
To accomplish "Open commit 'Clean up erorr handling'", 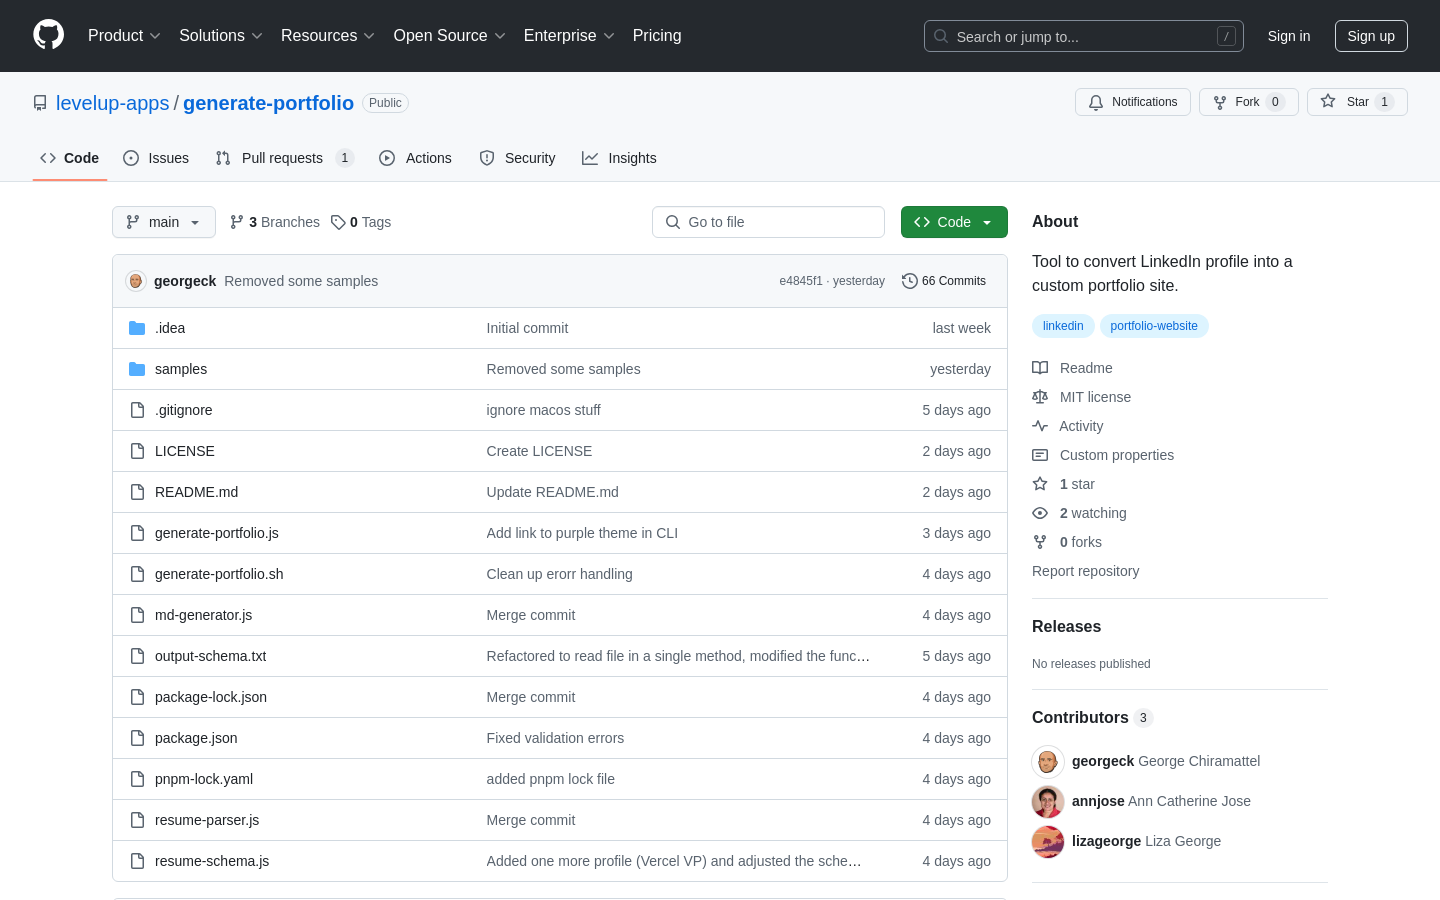I will click(559, 574).
